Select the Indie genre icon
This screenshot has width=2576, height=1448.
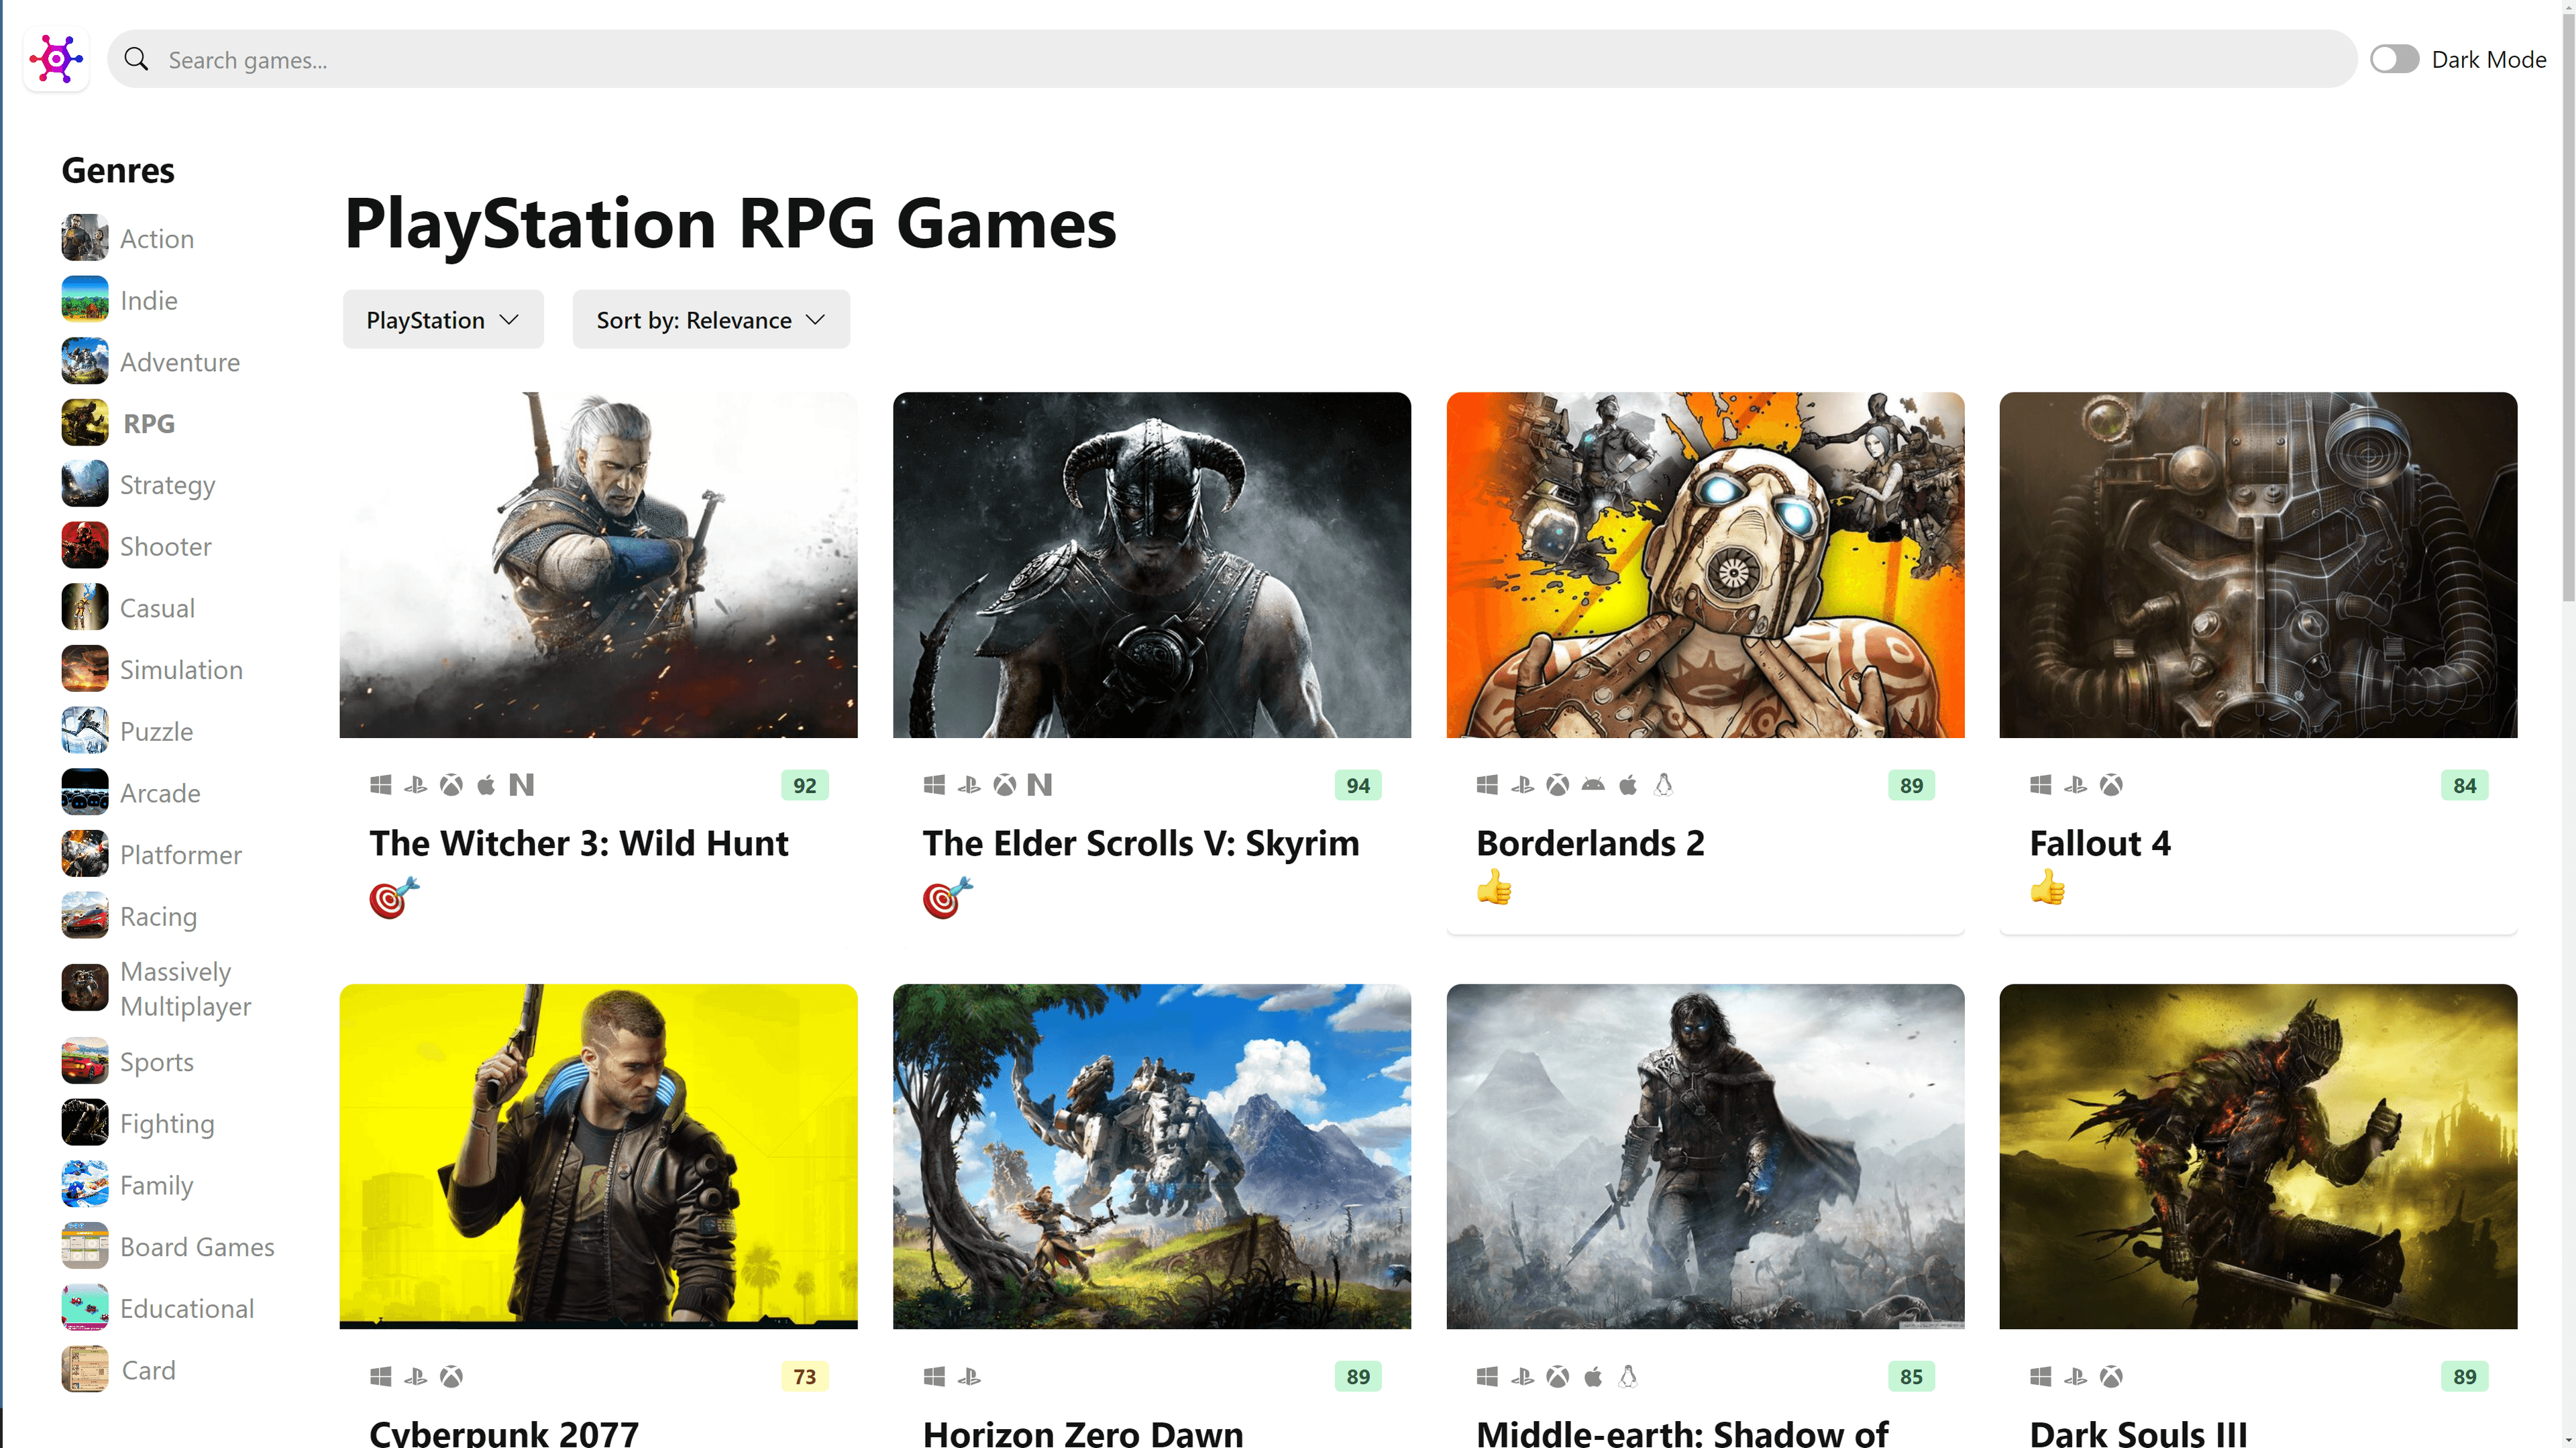click(x=85, y=299)
